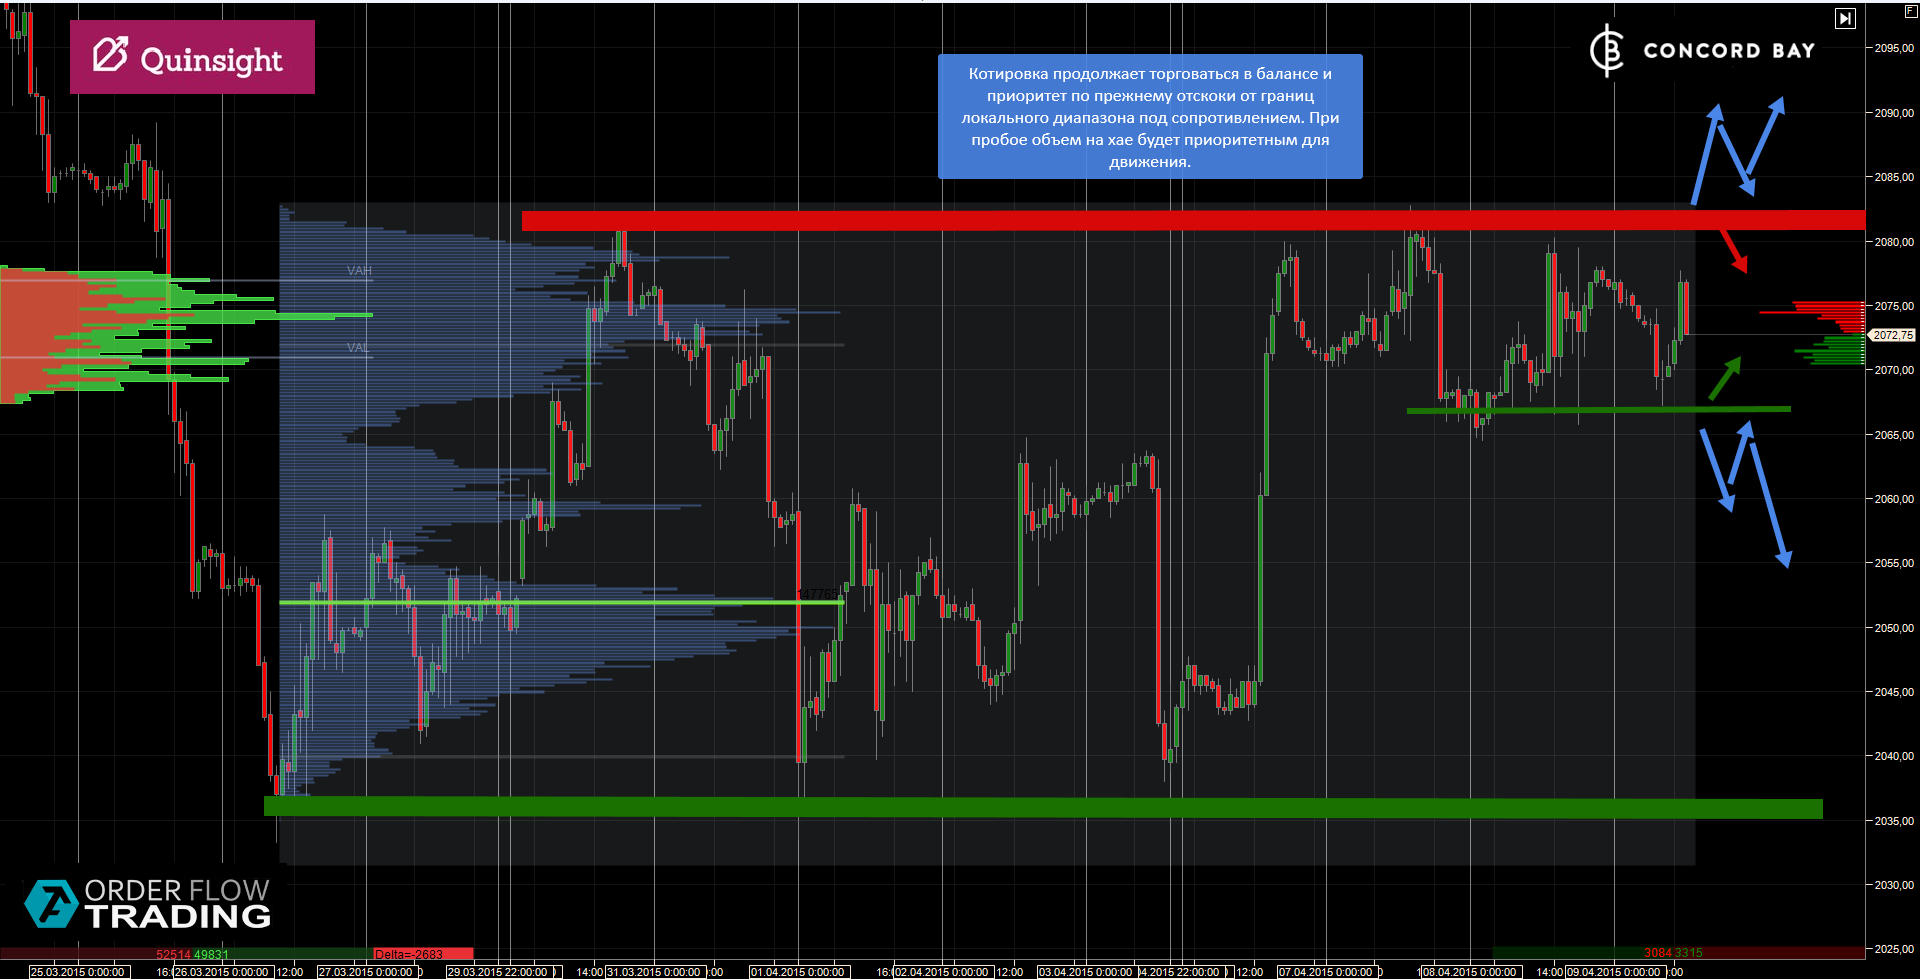Select the 2070,00 price scale label
The image size is (1920, 979).
[x=1894, y=370]
